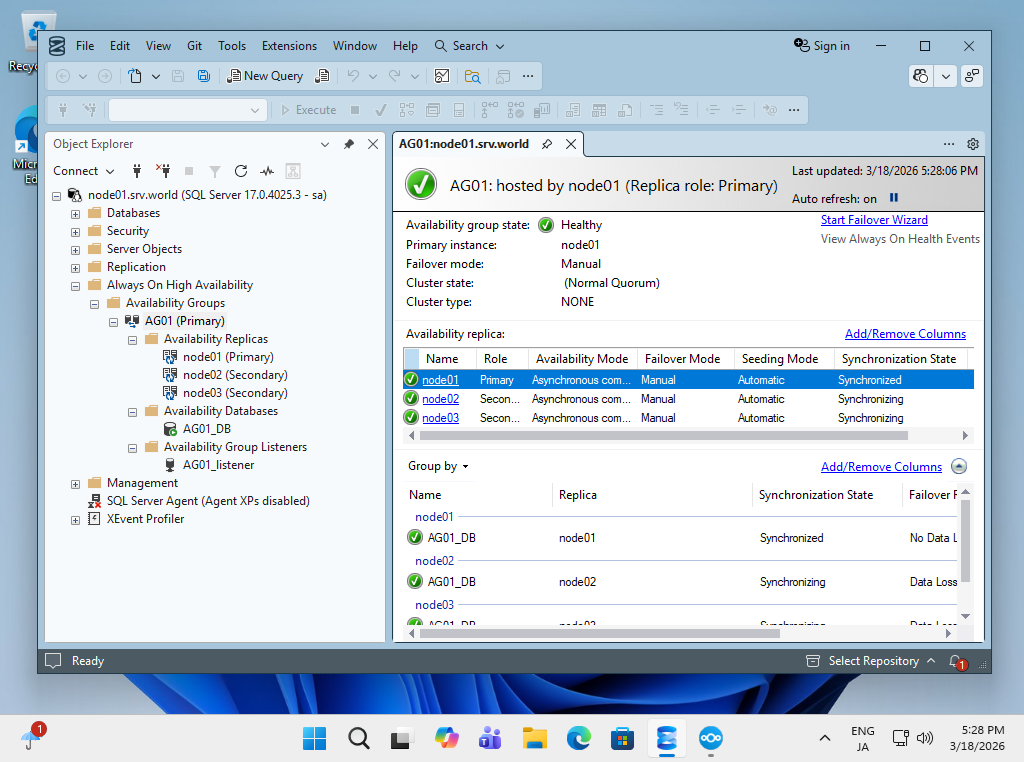Open the View menu
Viewport: 1024px width, 762px height.
coord(158,46)
